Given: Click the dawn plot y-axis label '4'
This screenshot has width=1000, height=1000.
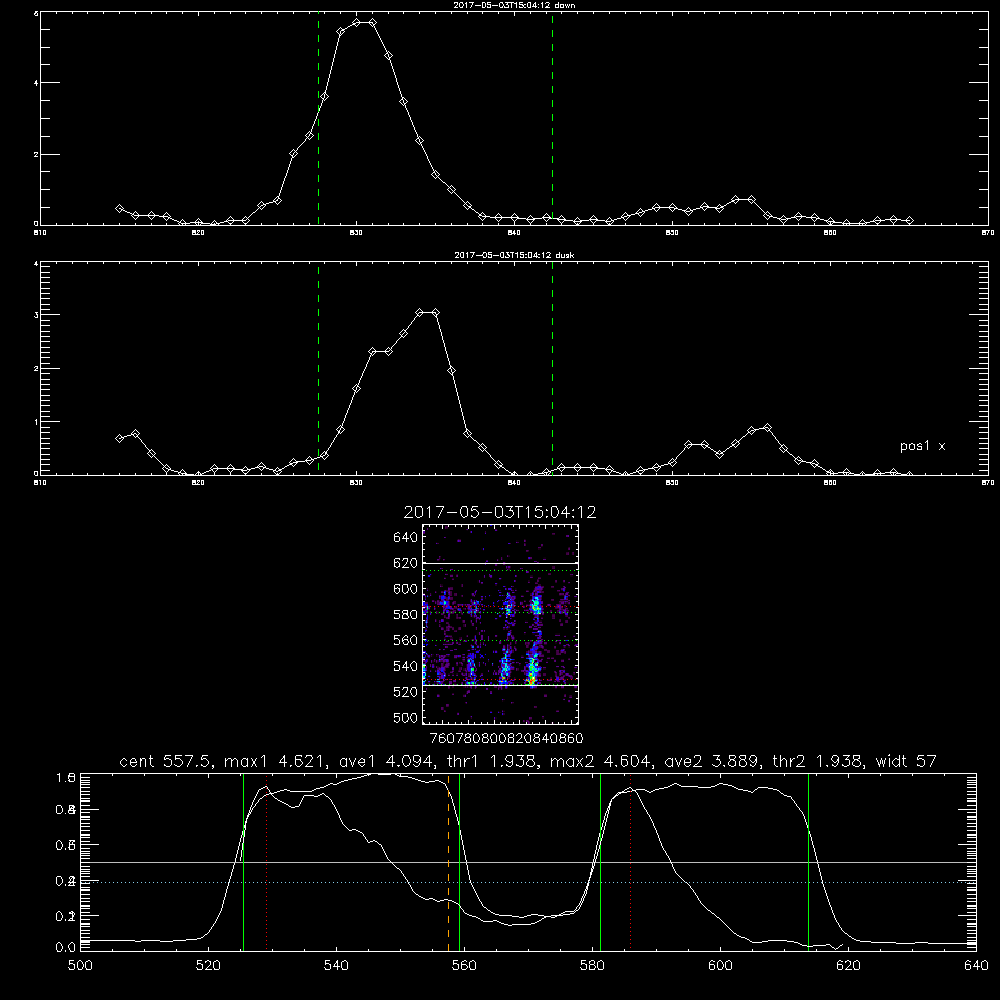Looking at the screenshot, I should pos(36,83).
